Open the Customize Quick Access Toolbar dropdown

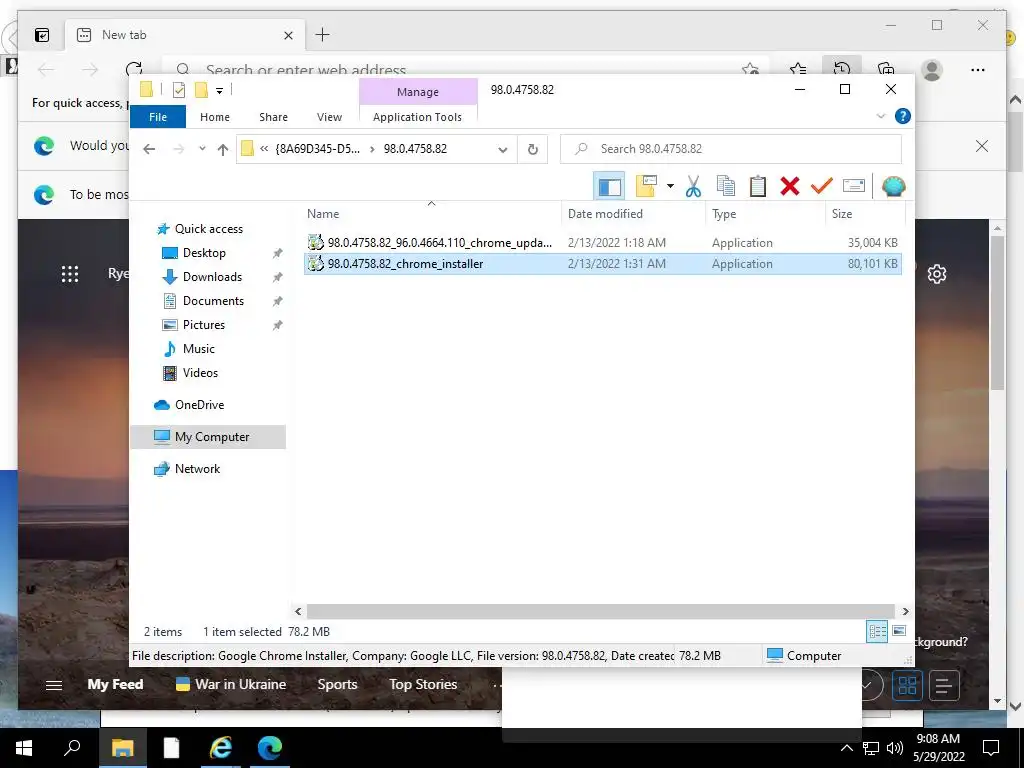[x=219, y=91]
